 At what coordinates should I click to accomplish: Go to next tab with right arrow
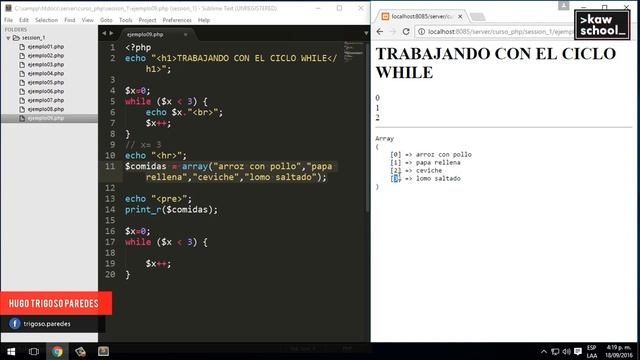point(111,33)
